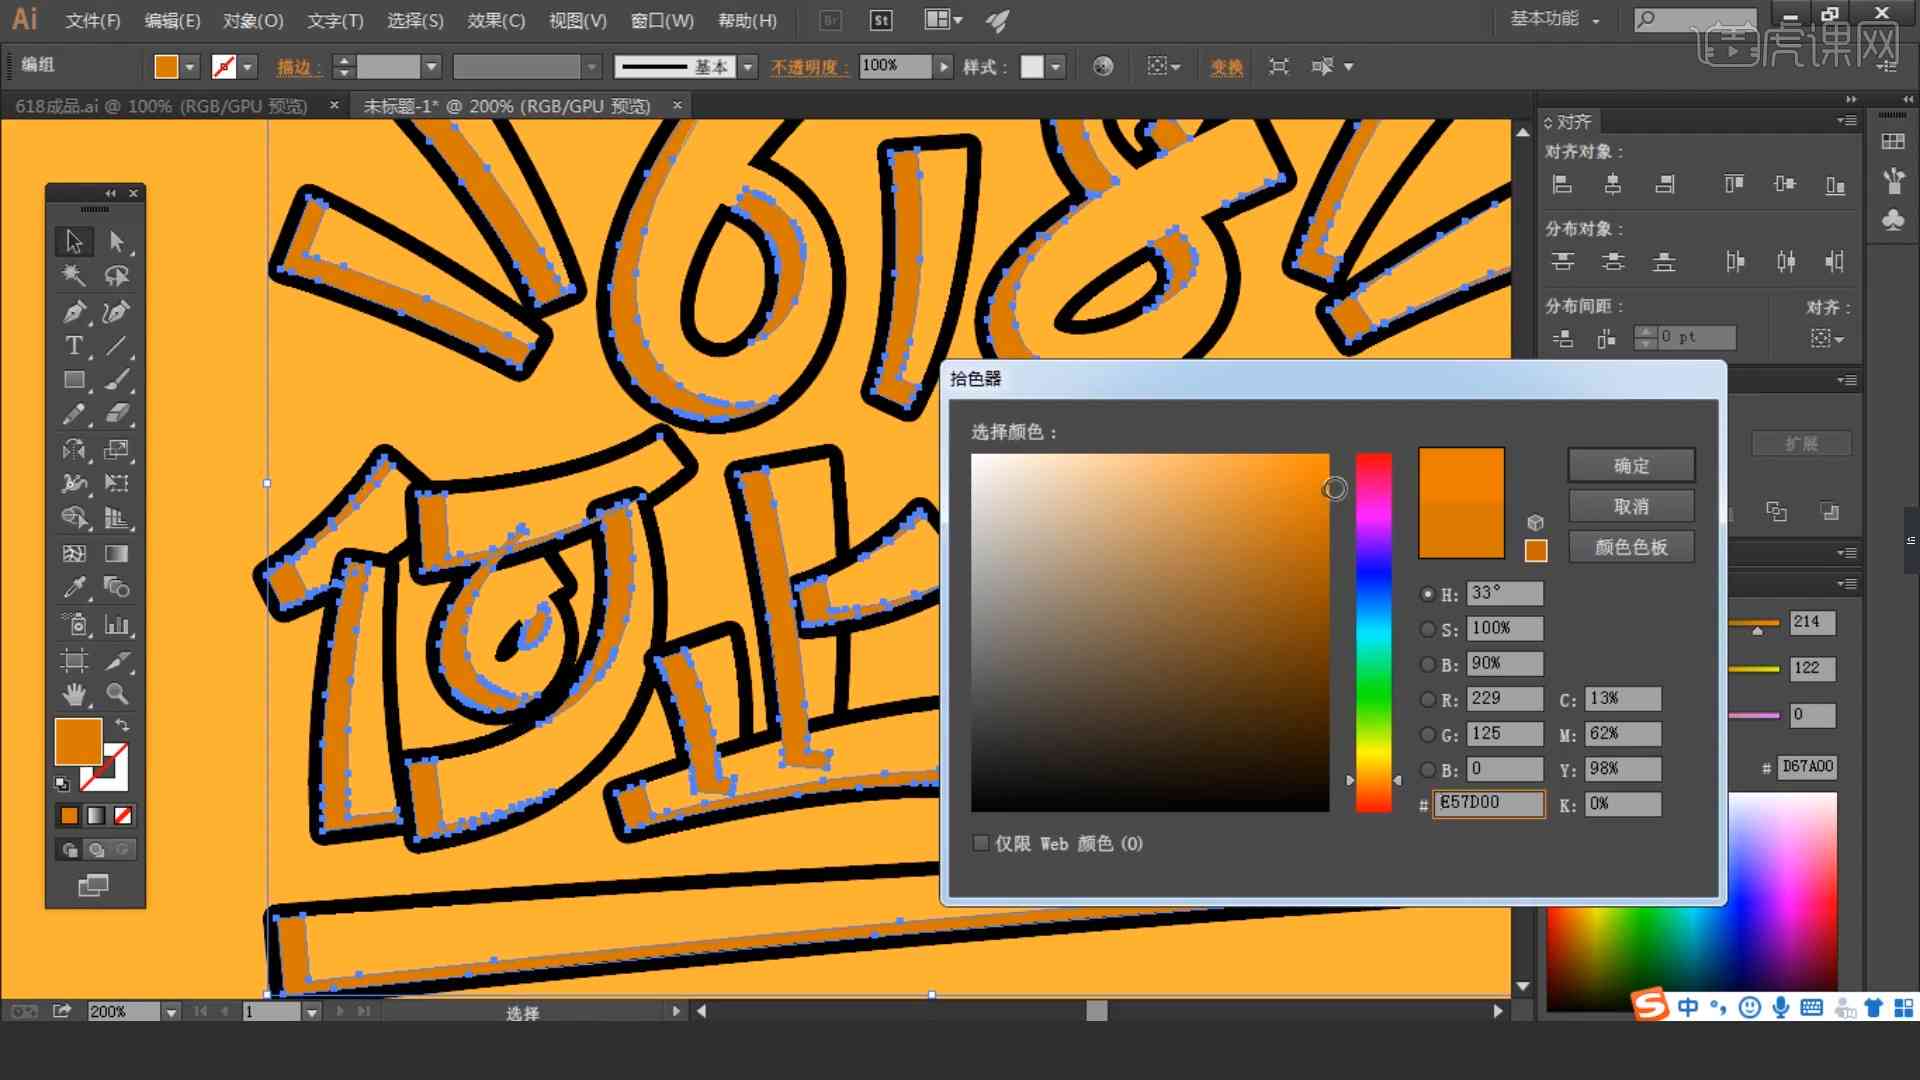Screen dimensions: 1920x1080
Task: Open opacity 100% dropdown arrow
Action: (943, 67)
